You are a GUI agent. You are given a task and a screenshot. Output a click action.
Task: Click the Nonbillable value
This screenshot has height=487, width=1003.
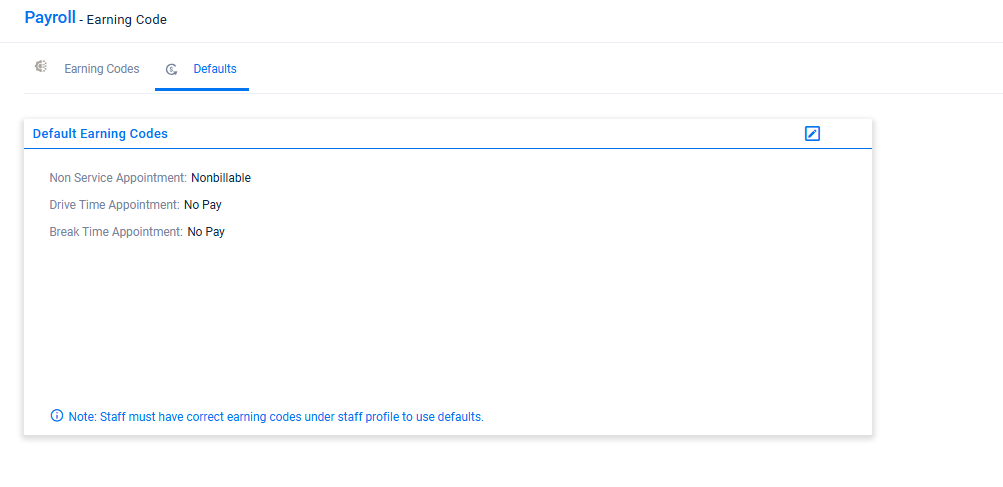pyautogui.click(x=221, y=178)
